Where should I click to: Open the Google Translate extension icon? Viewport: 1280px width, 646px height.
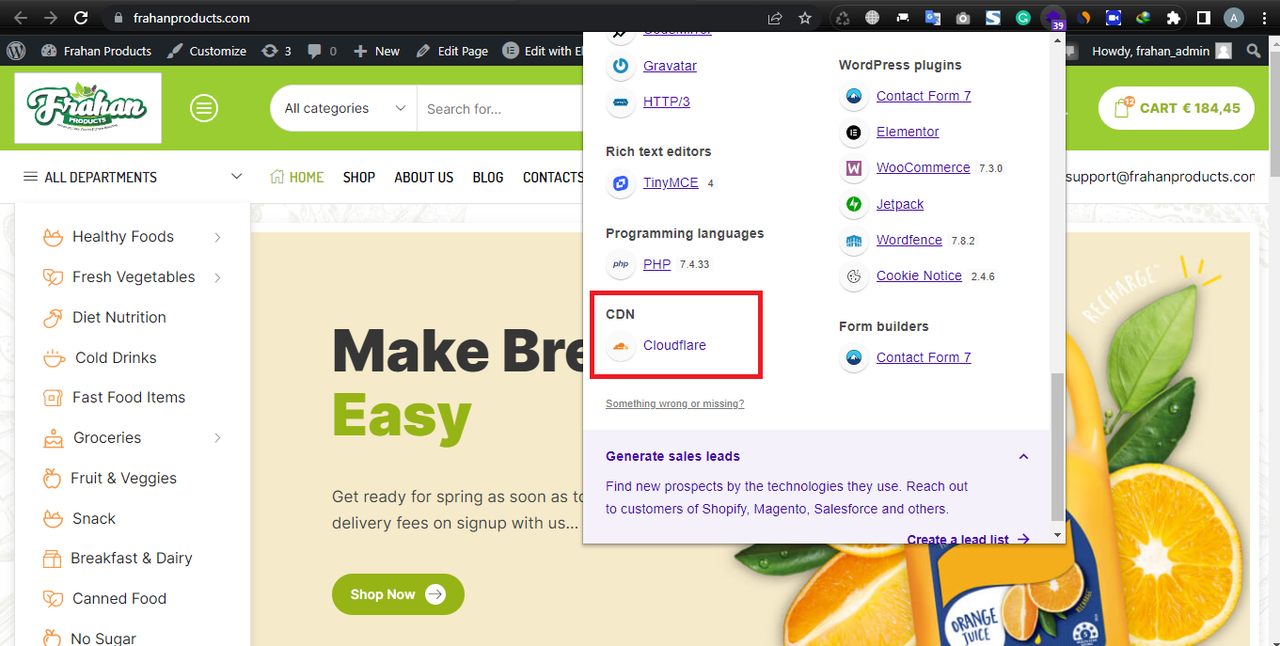pyautogui.click(x=933, y=18)
